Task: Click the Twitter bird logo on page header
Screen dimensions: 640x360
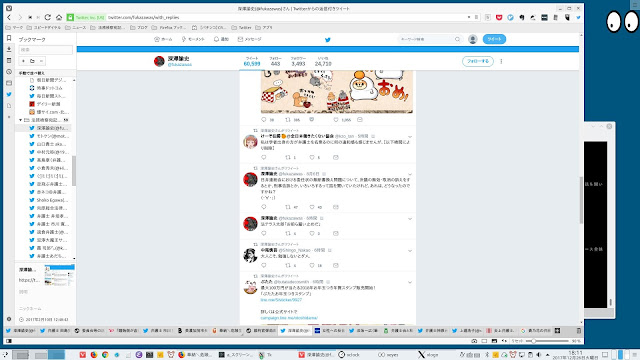Action: [x=327, y=40]
